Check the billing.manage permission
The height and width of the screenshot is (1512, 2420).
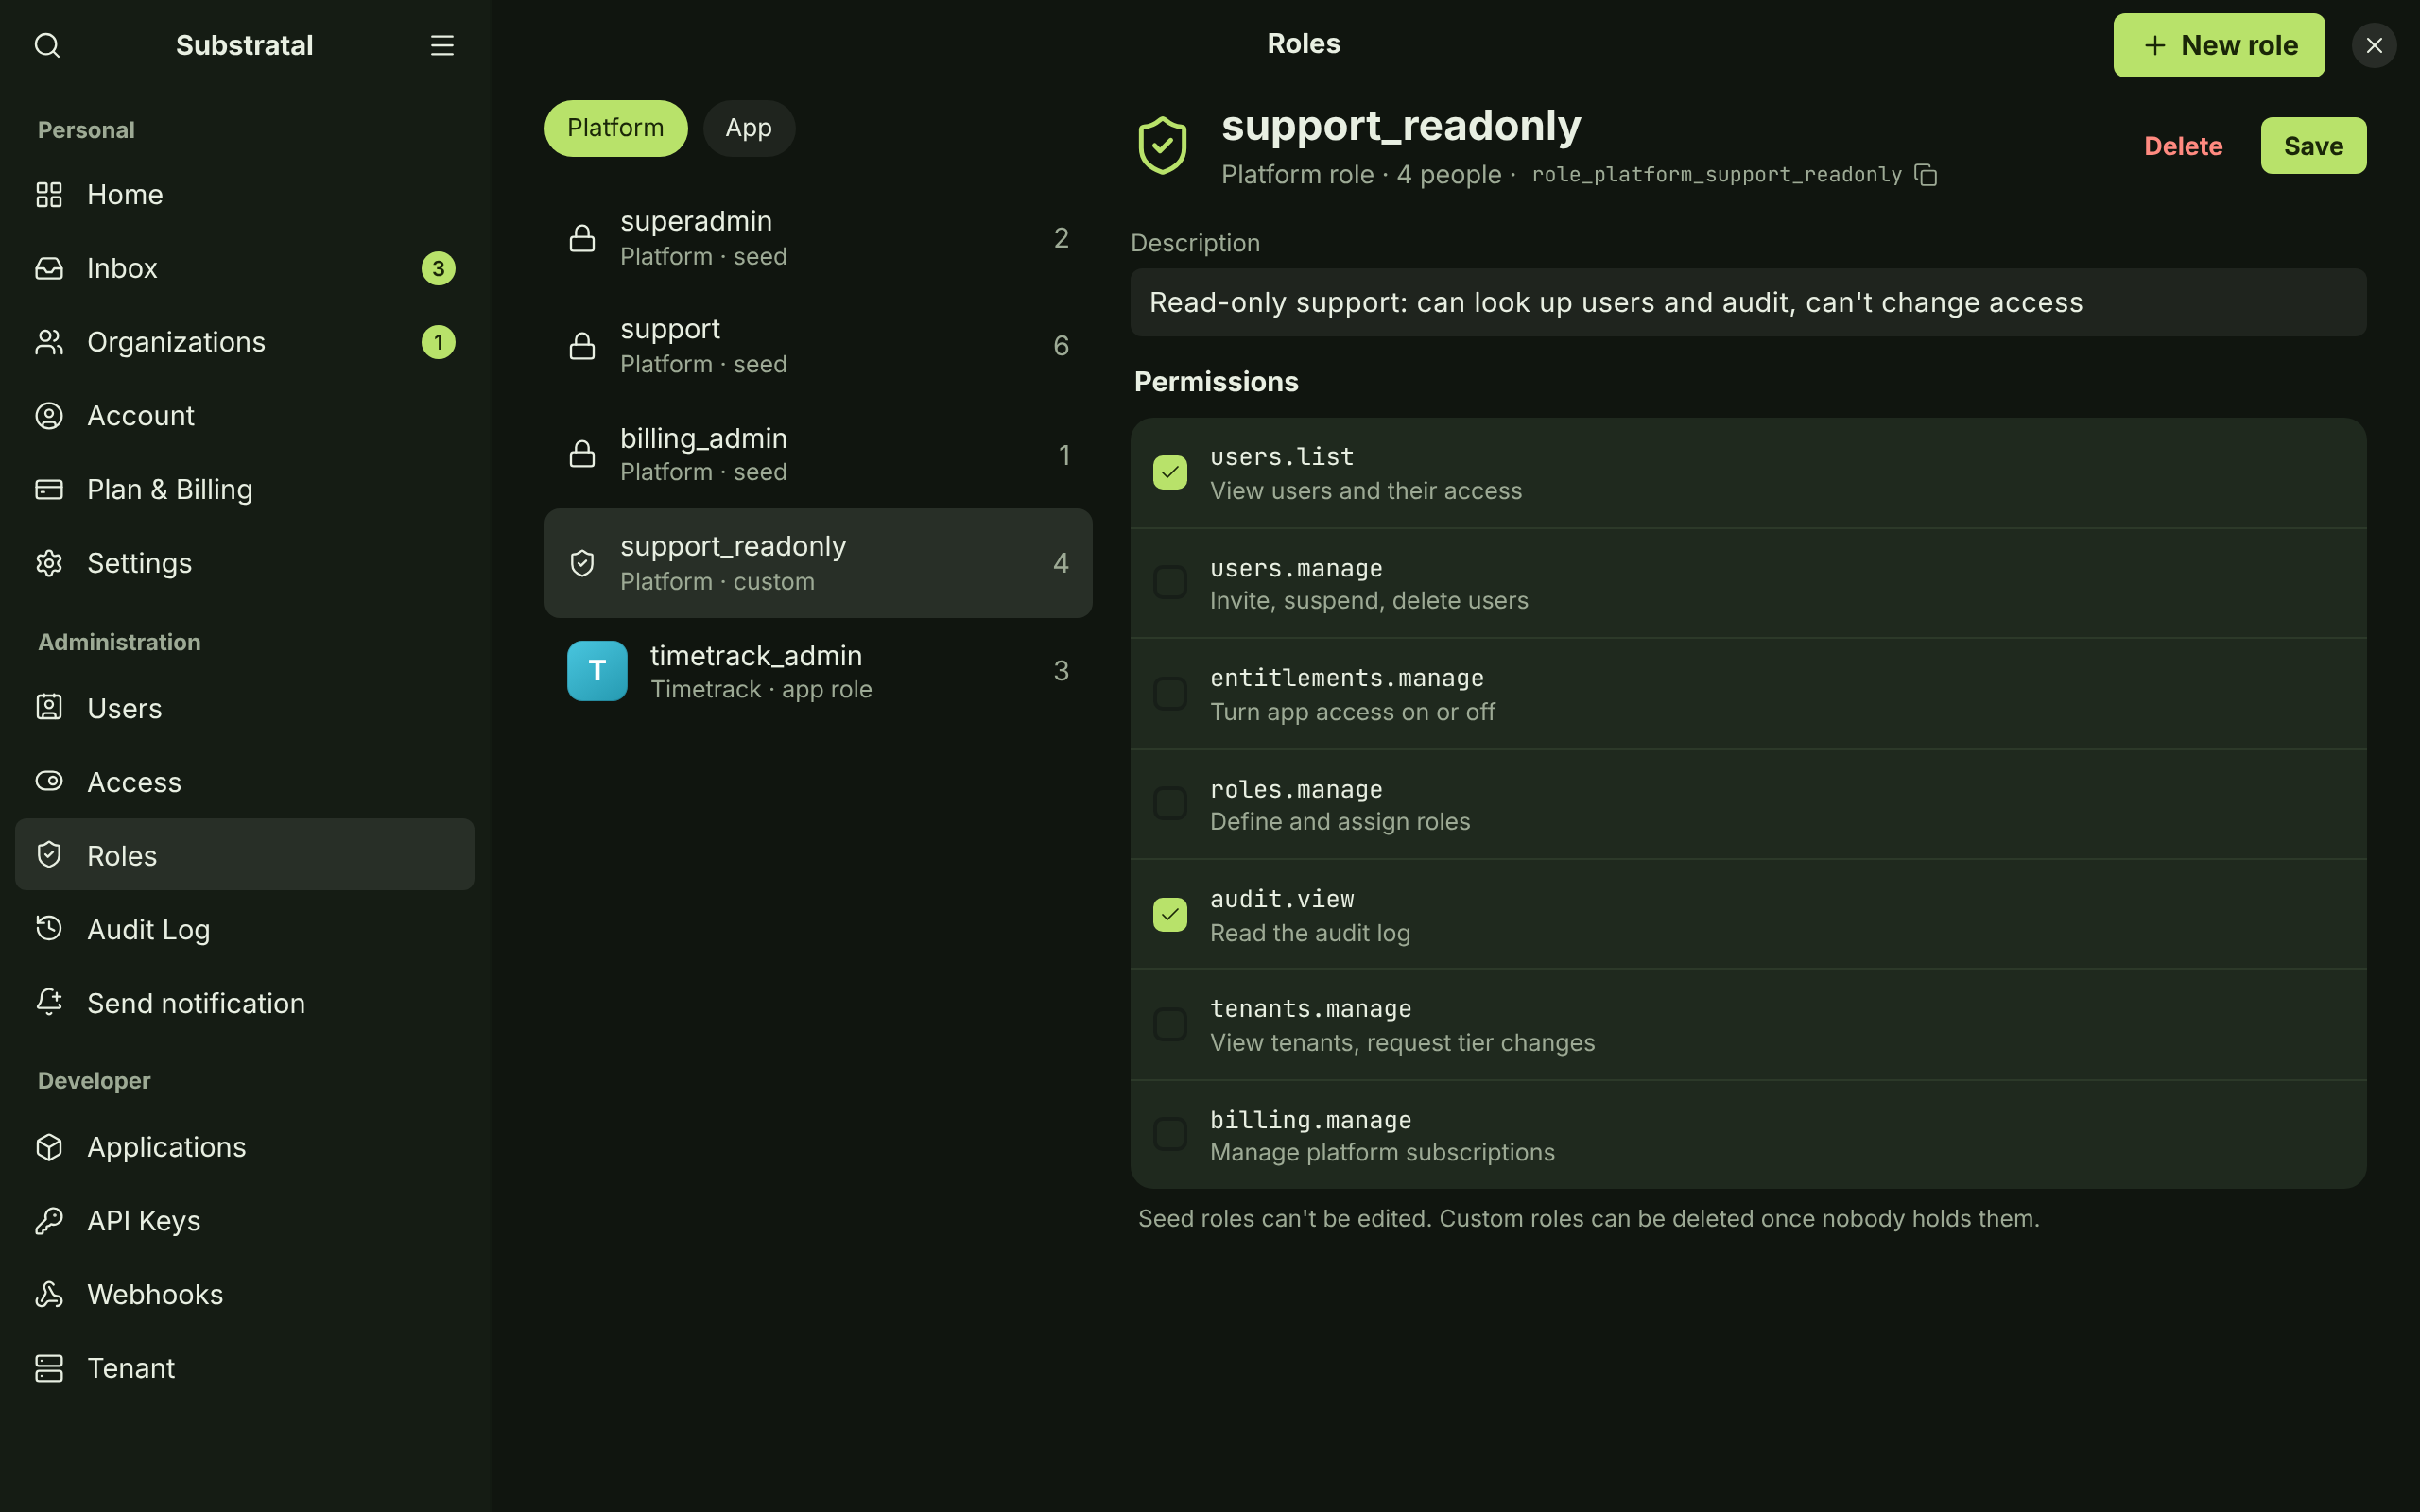click(1170, 1134)
